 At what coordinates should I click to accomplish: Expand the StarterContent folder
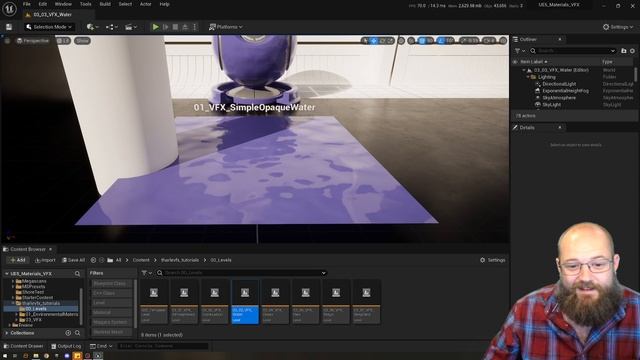coord(13,298)
